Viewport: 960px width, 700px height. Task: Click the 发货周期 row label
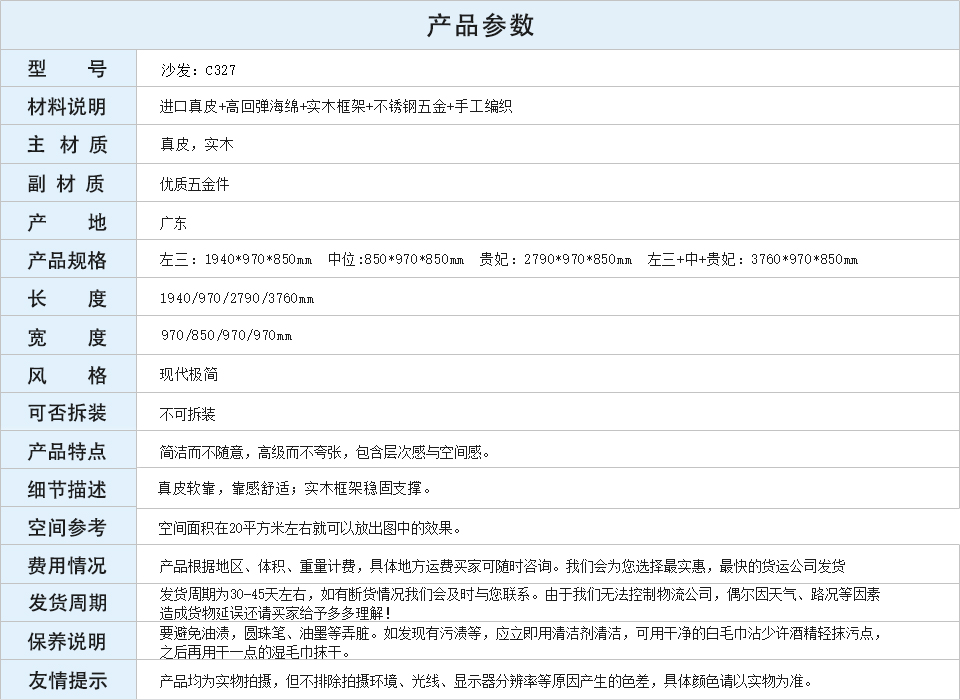67,603
